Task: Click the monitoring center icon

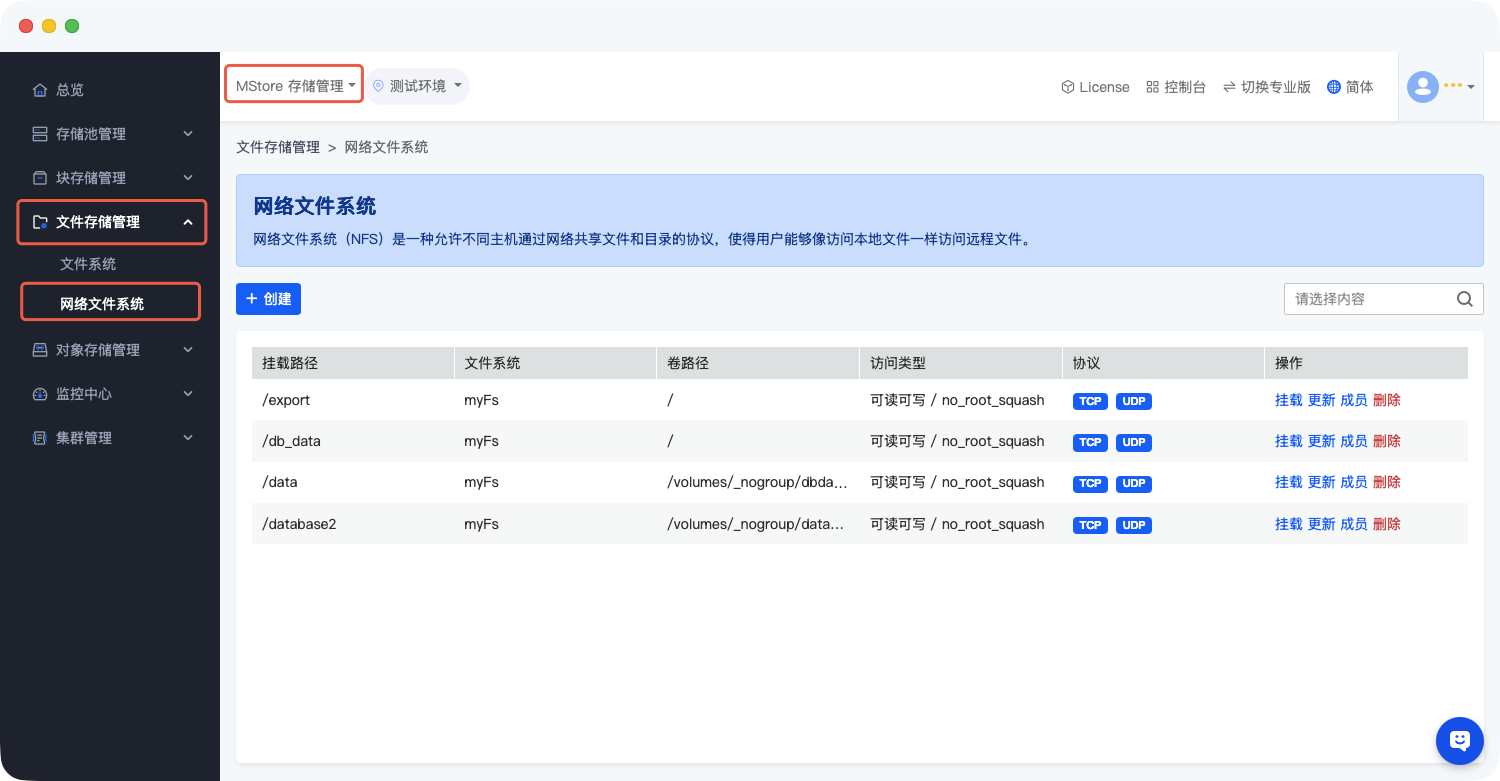Action: pos(40,394)
